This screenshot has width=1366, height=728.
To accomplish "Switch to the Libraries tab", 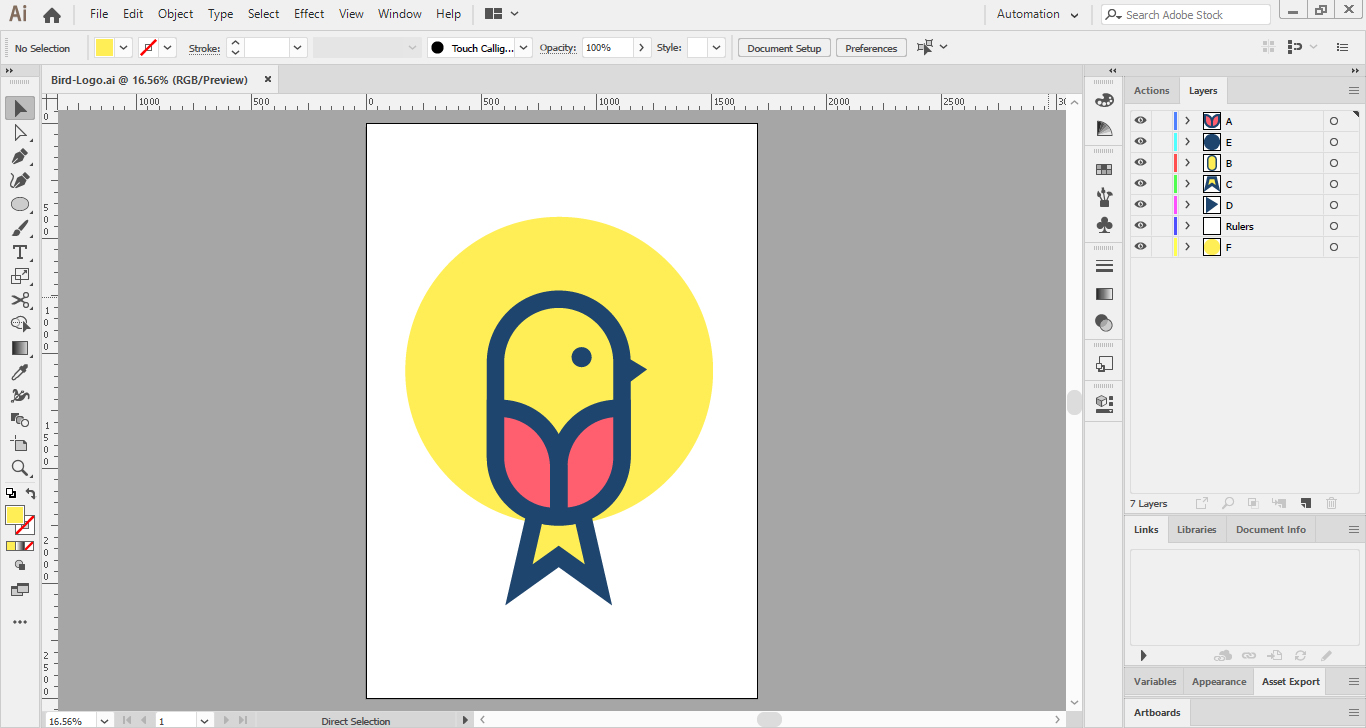I will (1196, 529).
